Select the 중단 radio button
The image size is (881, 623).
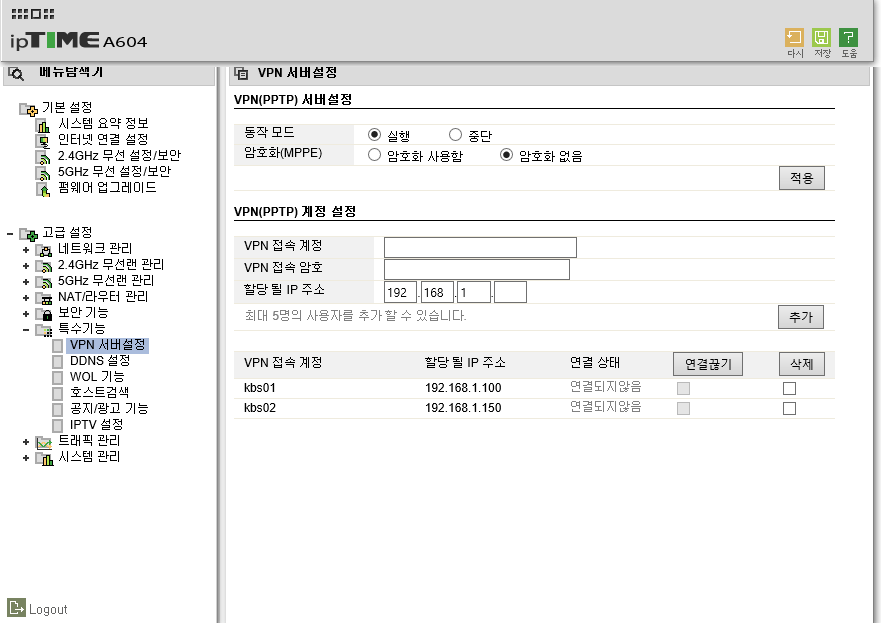point(455,135)
